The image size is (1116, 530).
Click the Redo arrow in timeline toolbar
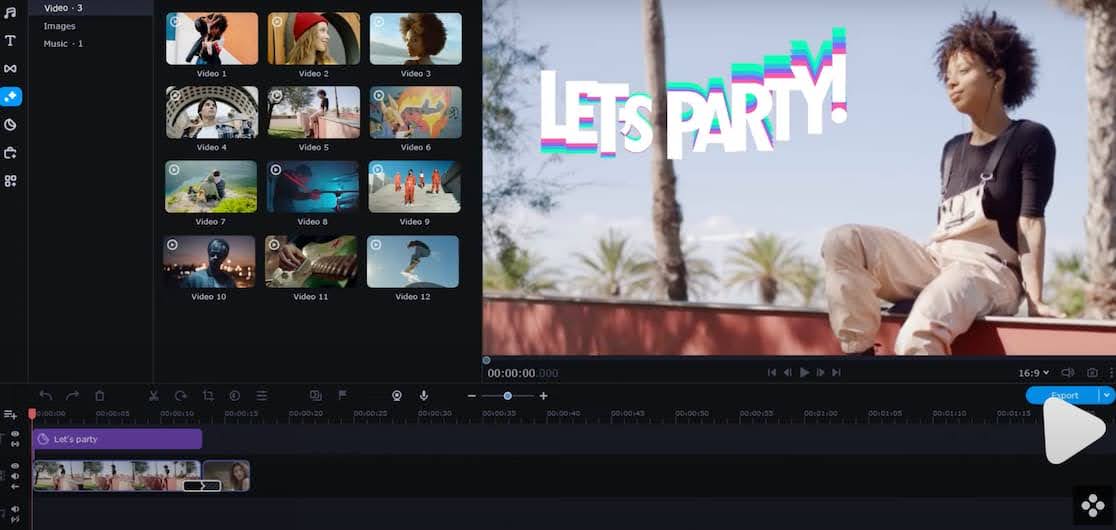coord(73,396)
